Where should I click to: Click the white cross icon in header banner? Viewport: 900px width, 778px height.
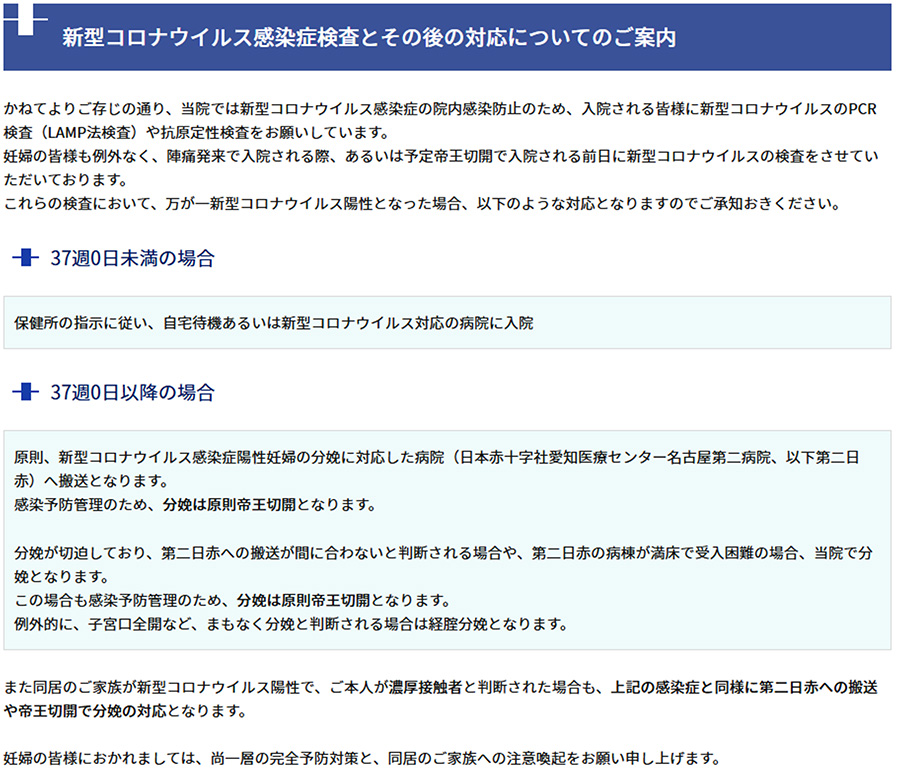pos(33,22)
